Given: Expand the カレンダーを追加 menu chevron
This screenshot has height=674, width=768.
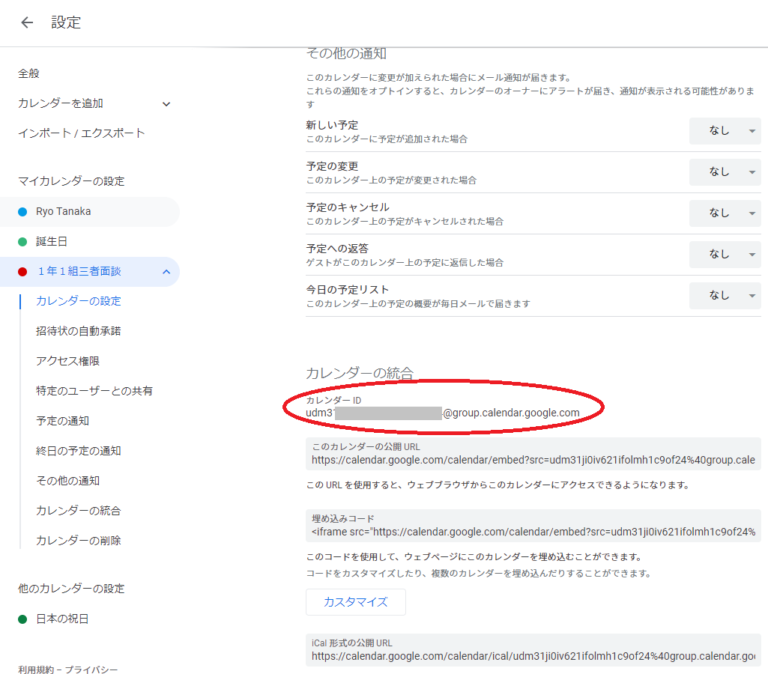Looking at the screenshot, I should tap(166, 103).
